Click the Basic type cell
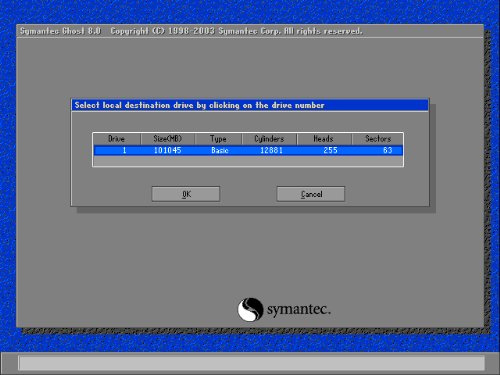 220,150
